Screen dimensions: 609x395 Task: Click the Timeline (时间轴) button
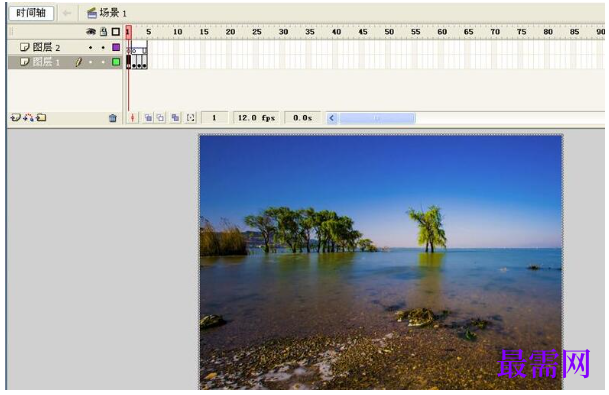(31, 13)
